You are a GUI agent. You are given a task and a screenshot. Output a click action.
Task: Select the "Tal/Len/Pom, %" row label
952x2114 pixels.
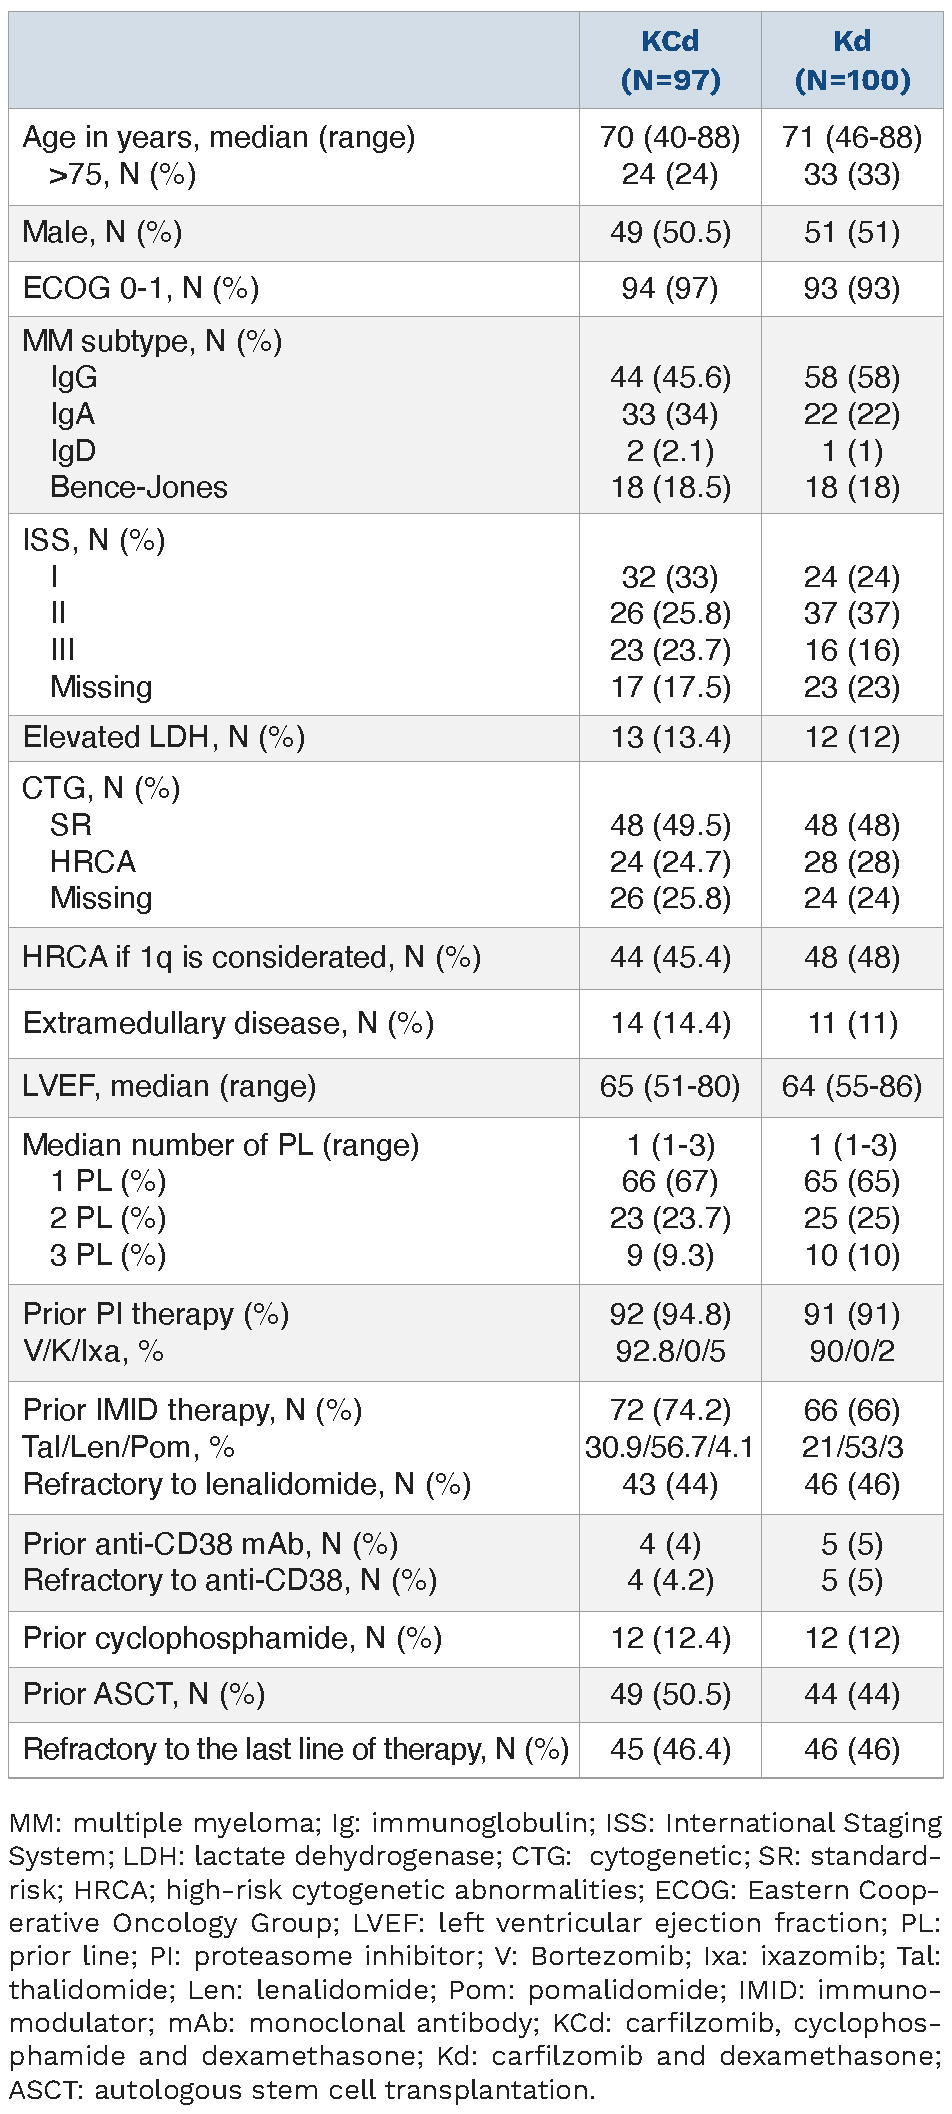(129, 1447)
